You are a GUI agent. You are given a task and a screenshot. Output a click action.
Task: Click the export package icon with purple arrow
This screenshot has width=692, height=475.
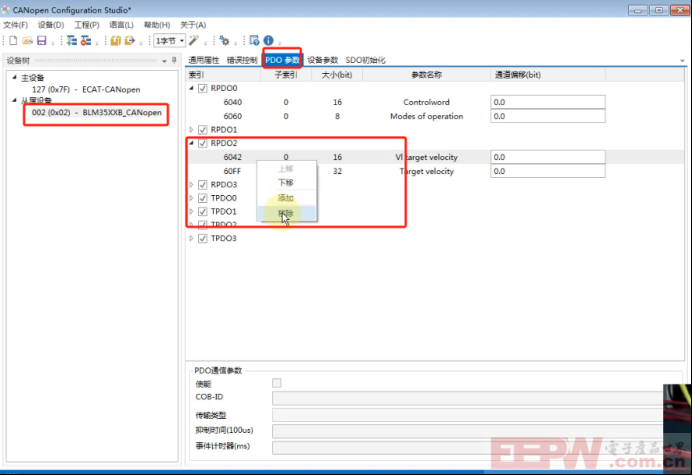[x=130, y=41]
